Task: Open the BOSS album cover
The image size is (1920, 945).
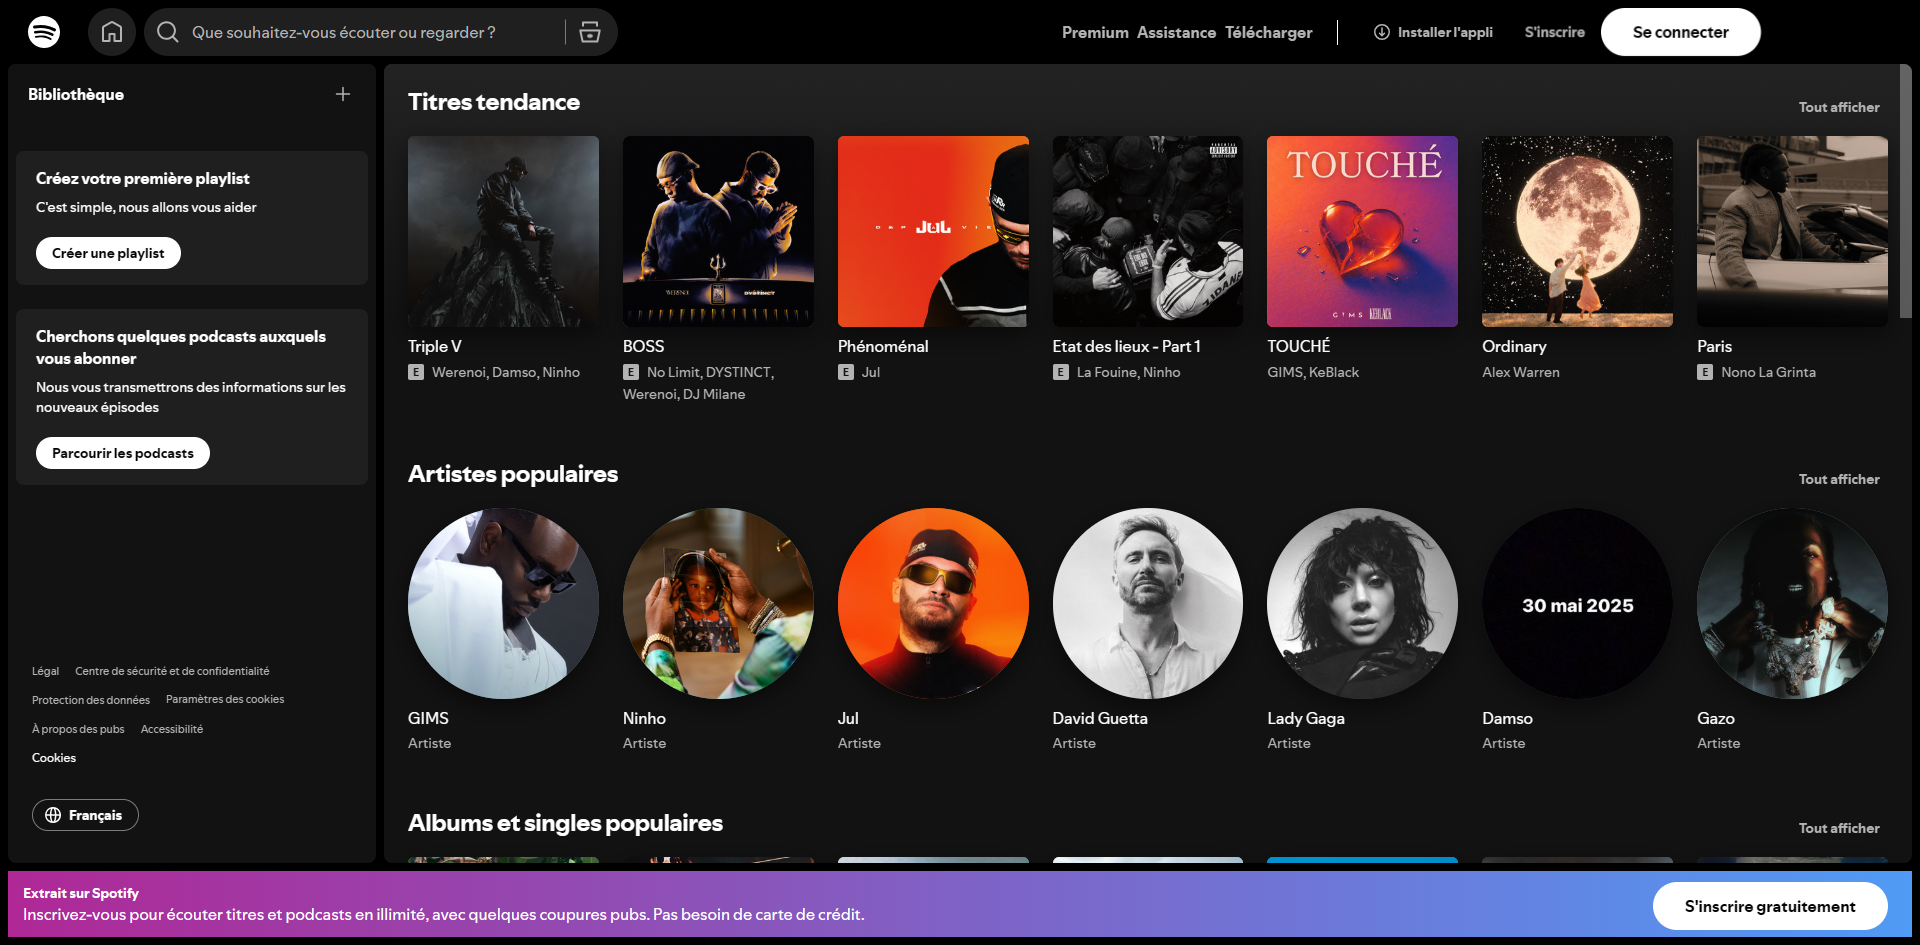Action: coord(718,231)
